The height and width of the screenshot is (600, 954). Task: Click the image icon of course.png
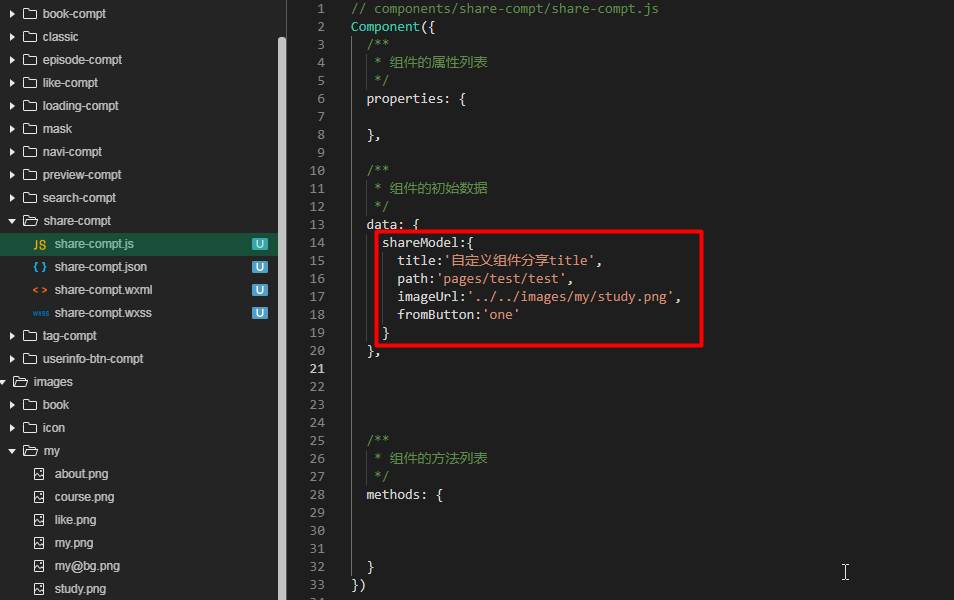(39, 497)
